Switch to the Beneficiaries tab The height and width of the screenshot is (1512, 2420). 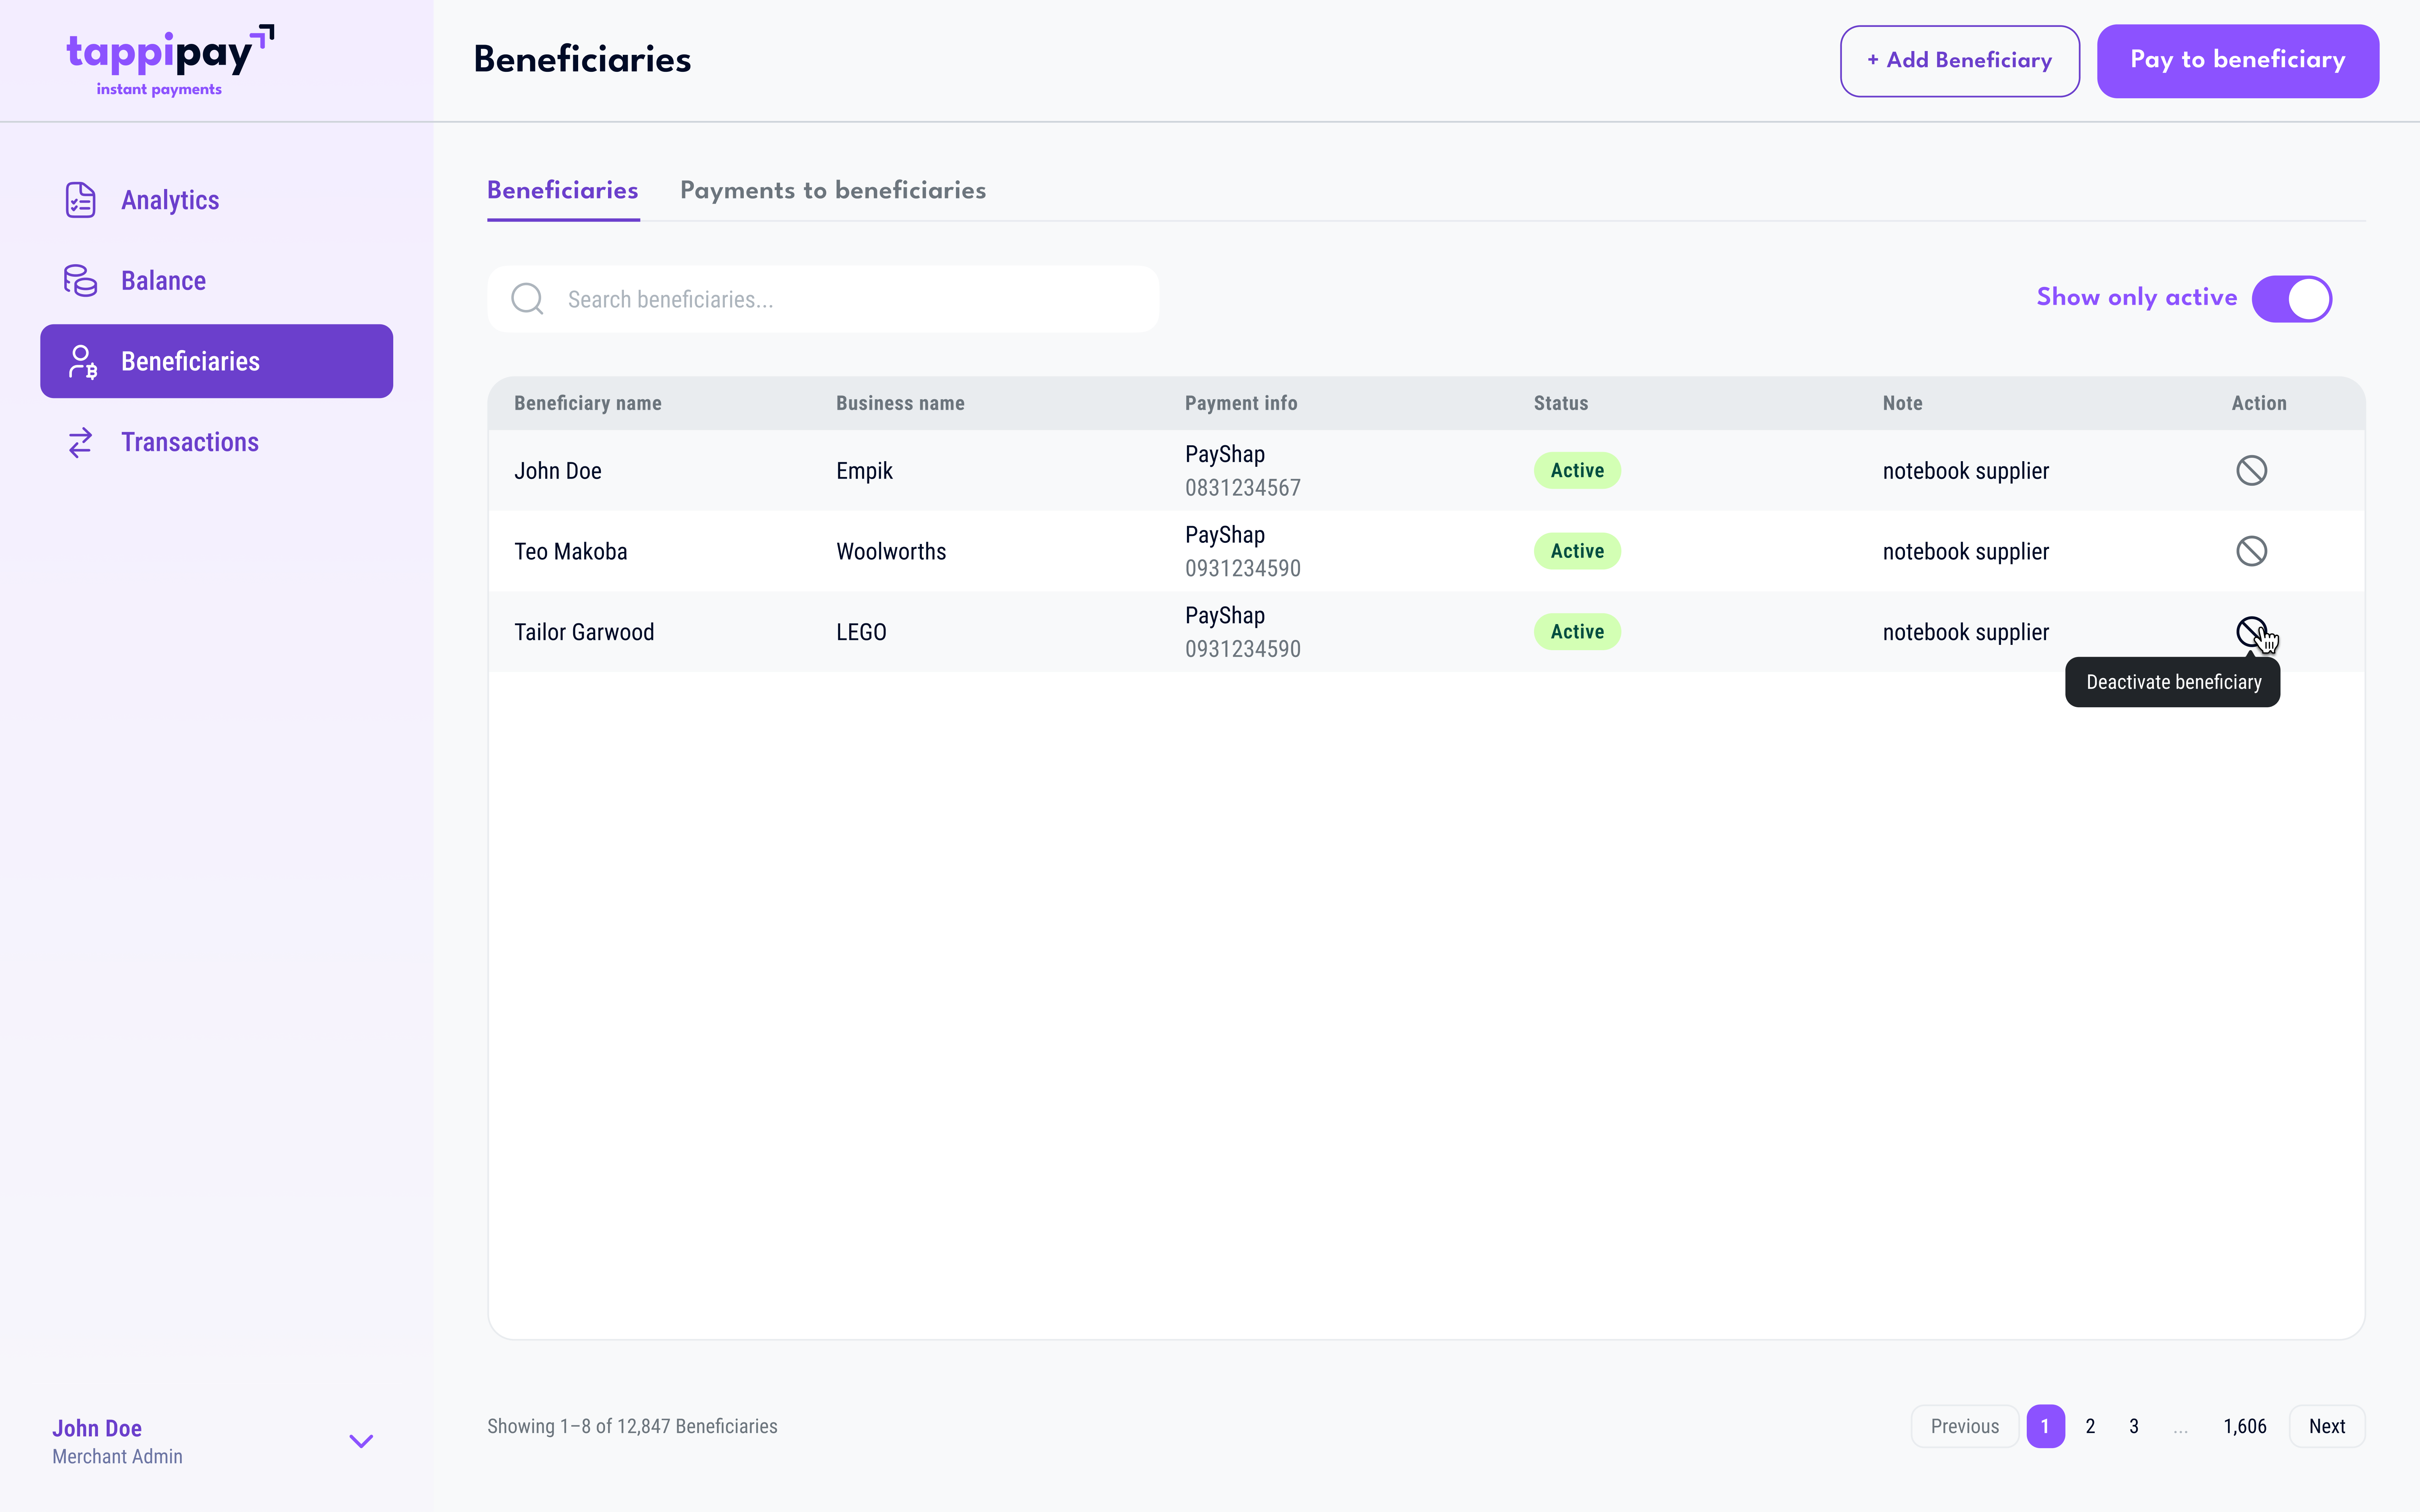point(563,190)
